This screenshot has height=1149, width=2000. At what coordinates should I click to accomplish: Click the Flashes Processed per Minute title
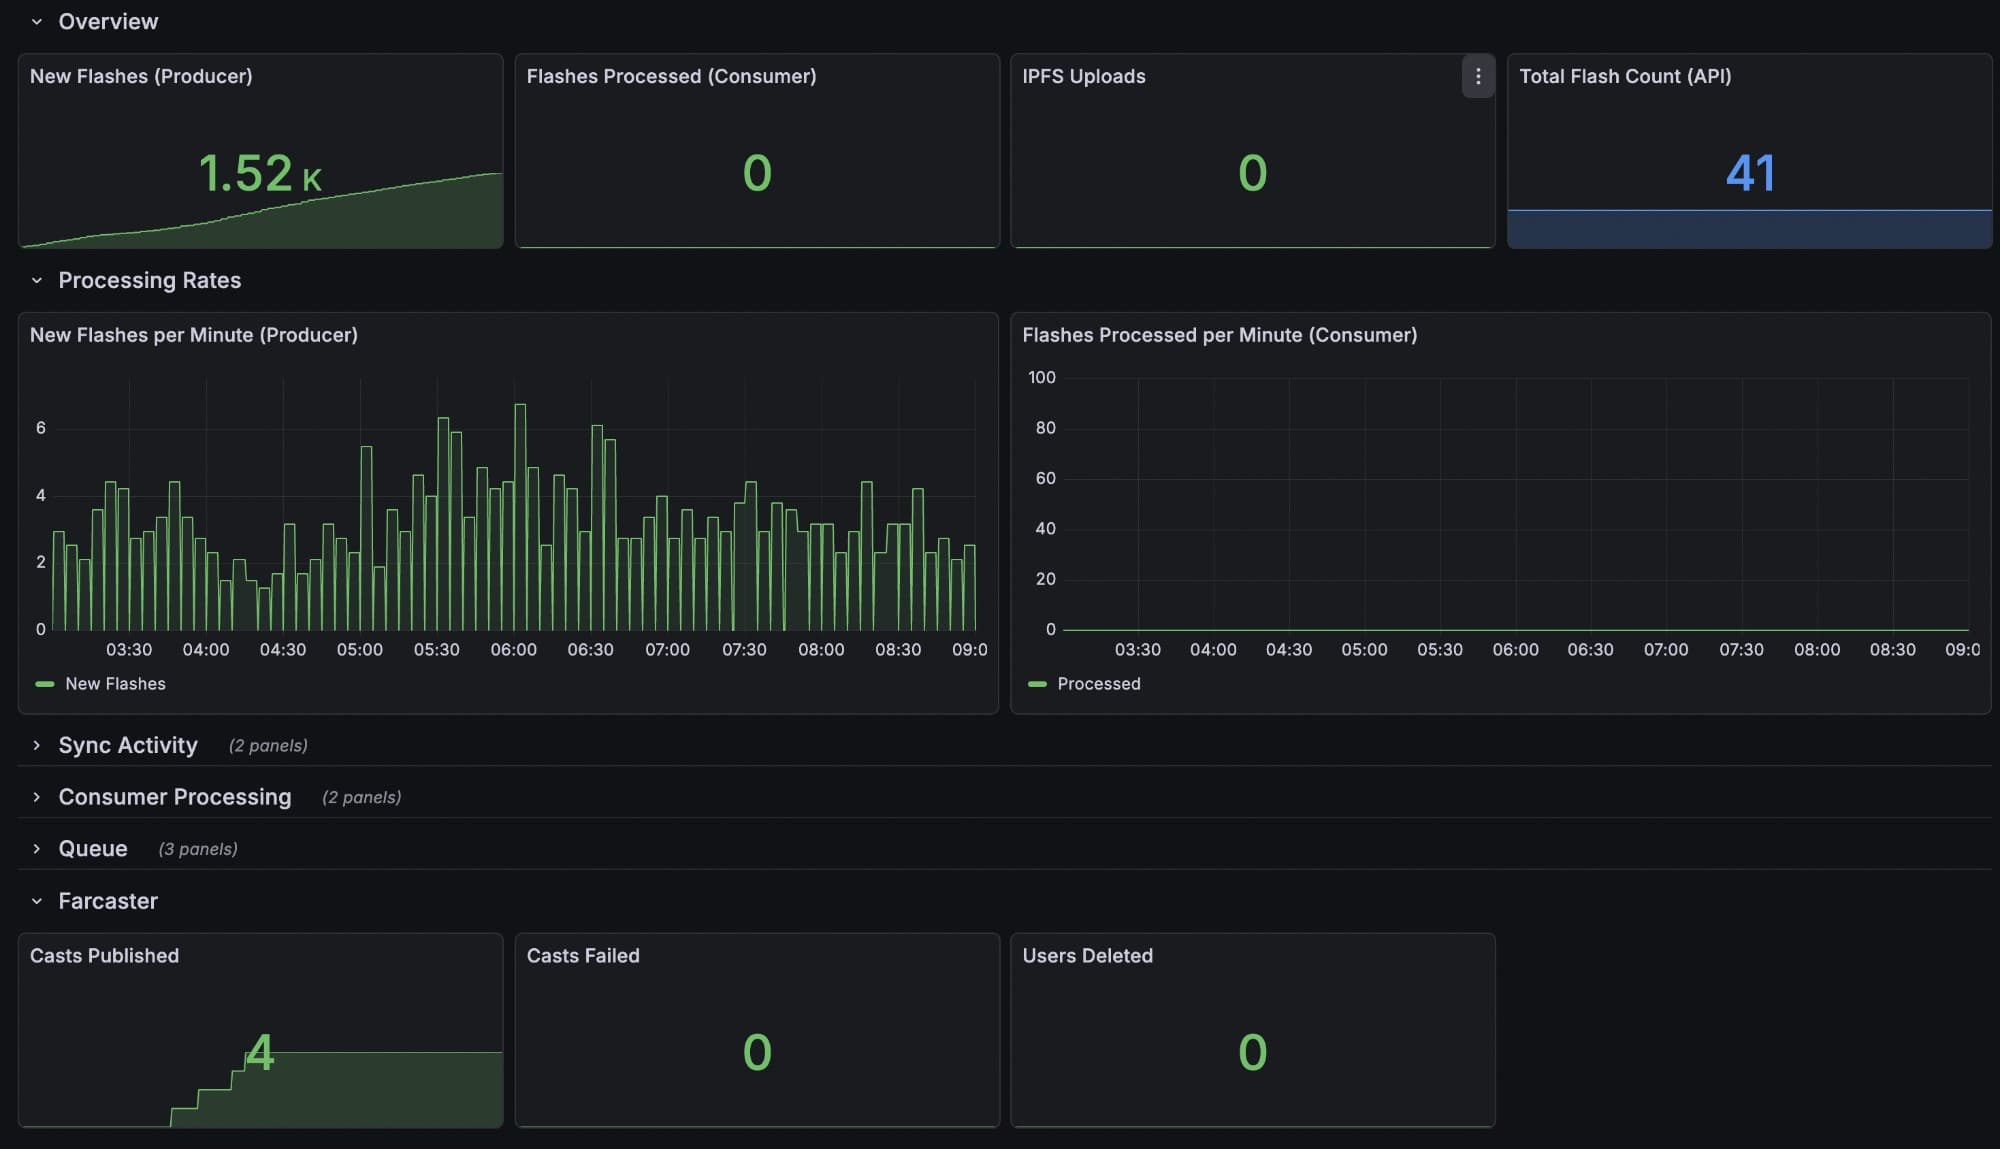point(1219,335)
